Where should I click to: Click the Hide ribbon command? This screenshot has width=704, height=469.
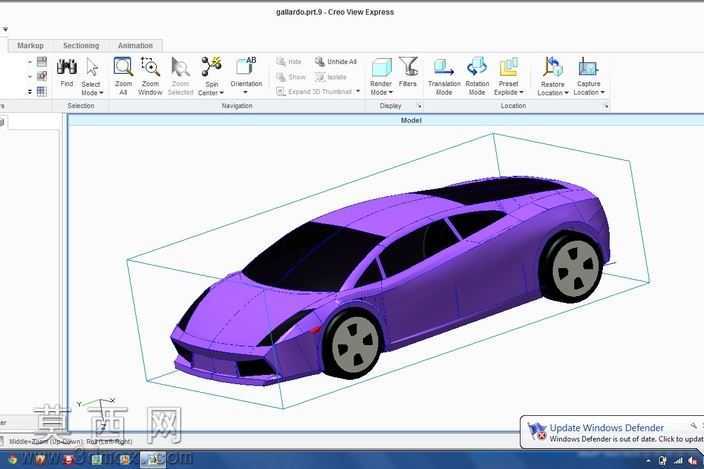click(289, 61)
